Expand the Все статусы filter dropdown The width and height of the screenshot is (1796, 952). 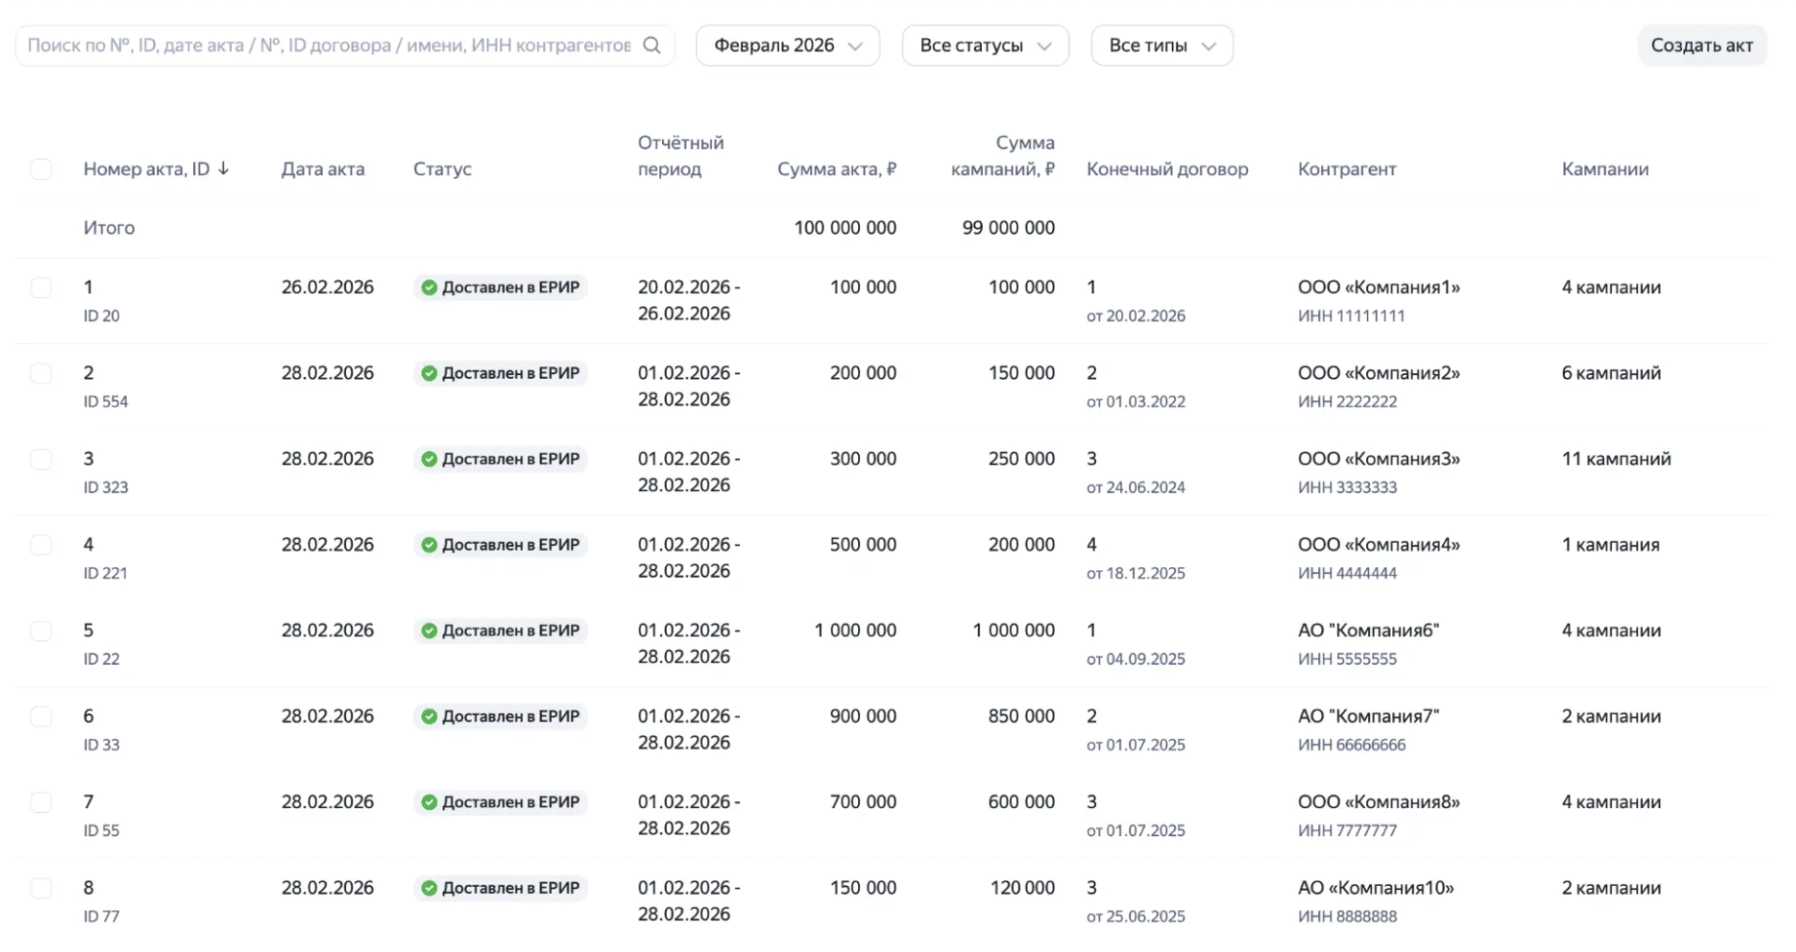pyautogui.click(x=984, y=46)
